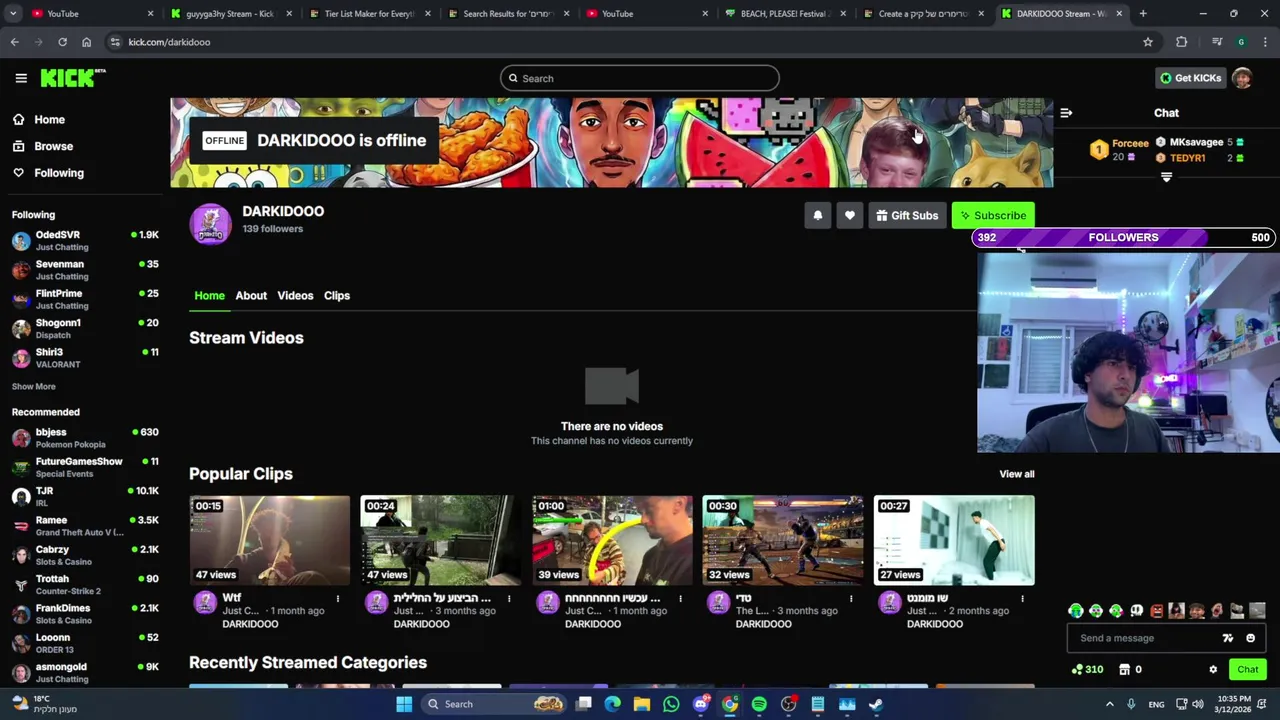Insert the white speech-bubble emote
Viewport: 1280px width, 720px height.
[1137, 611]
